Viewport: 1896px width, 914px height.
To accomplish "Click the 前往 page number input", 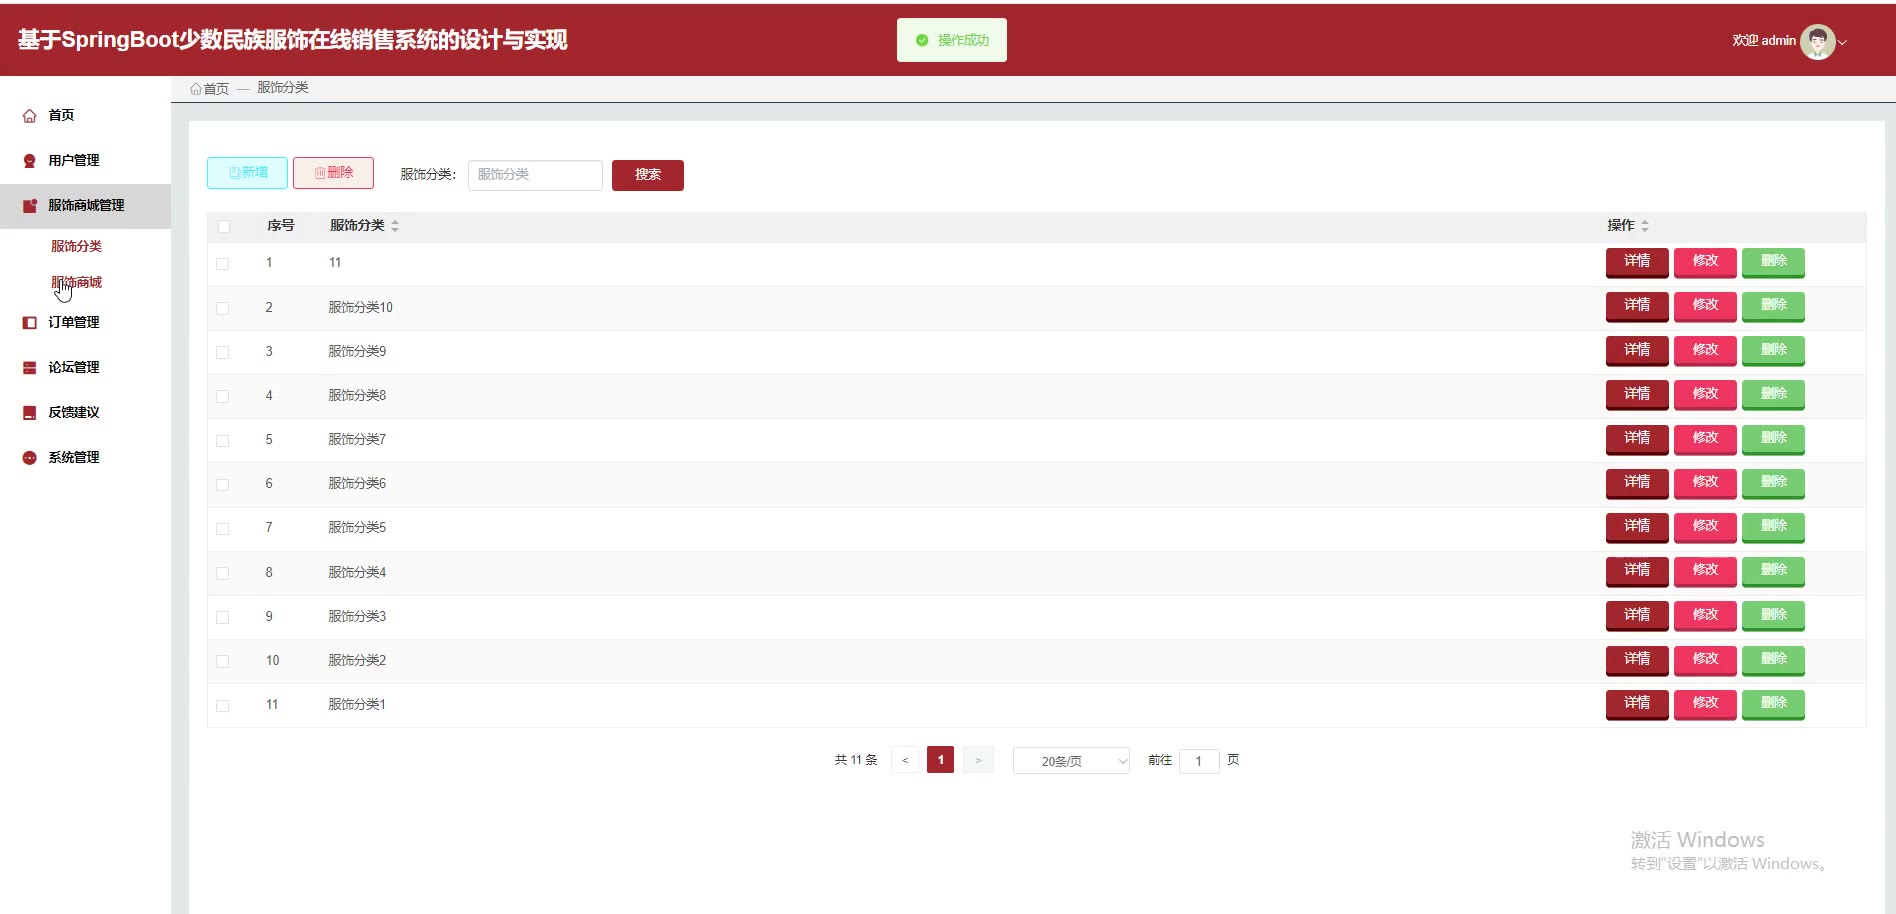I will click(1199, 761).
